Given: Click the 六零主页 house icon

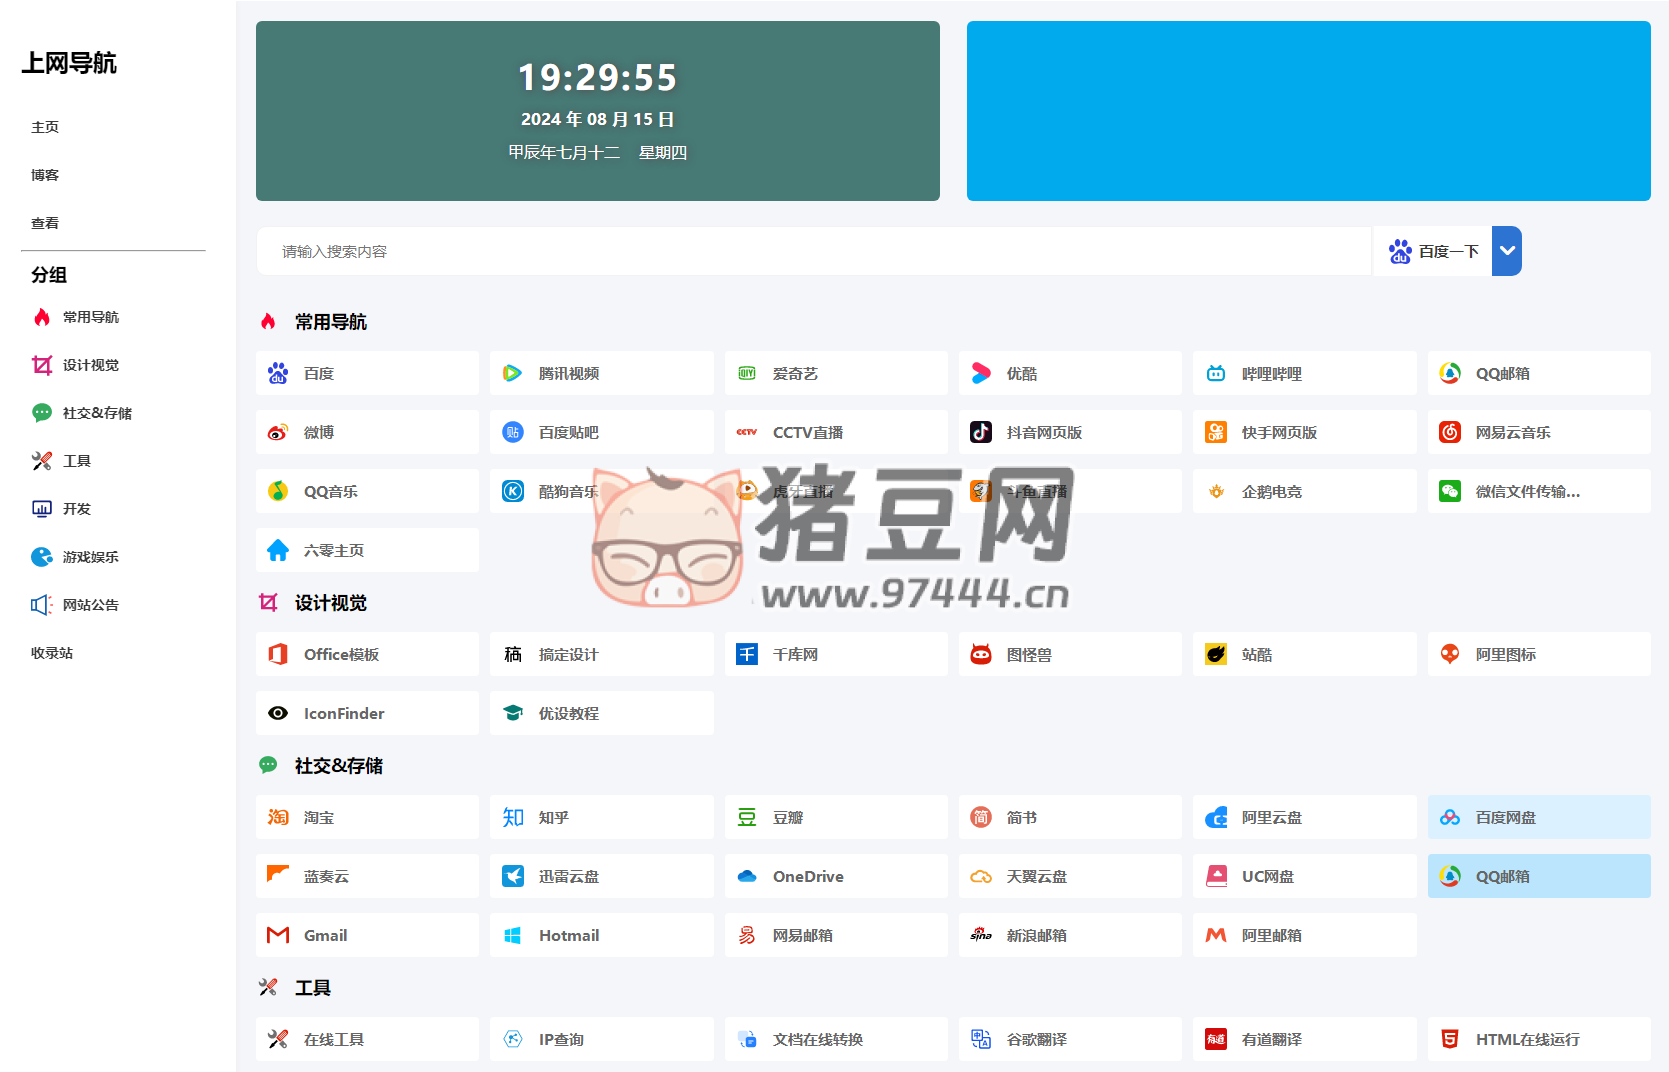Looking at the screenshot, I should [x=278, y=550].
